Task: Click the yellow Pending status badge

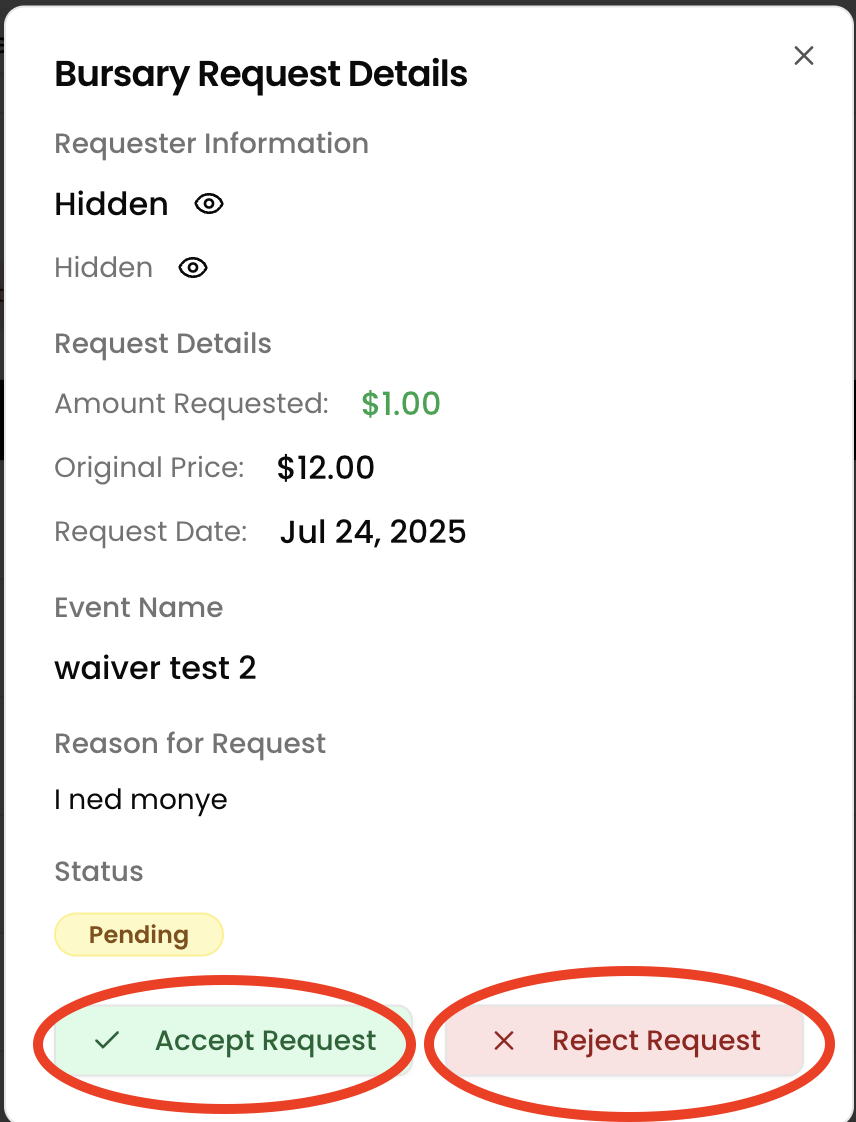Action: pyautogui.click(x=139, y=935)
